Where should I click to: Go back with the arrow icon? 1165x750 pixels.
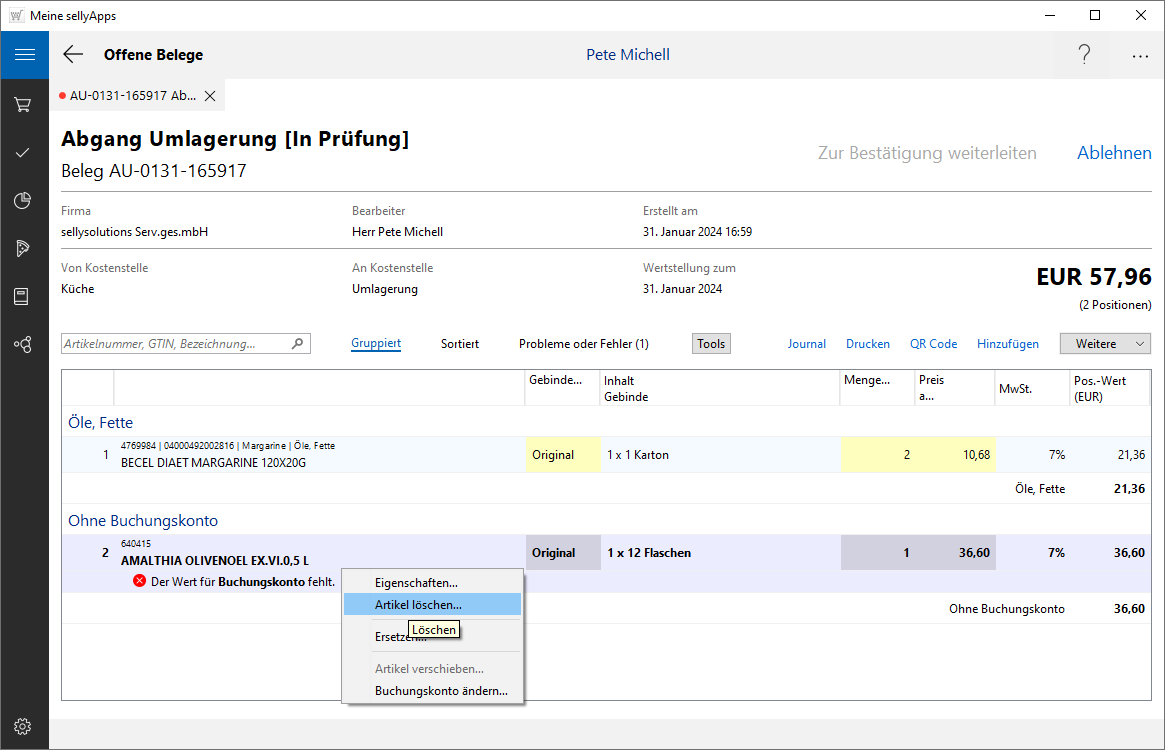click(73, 55)
